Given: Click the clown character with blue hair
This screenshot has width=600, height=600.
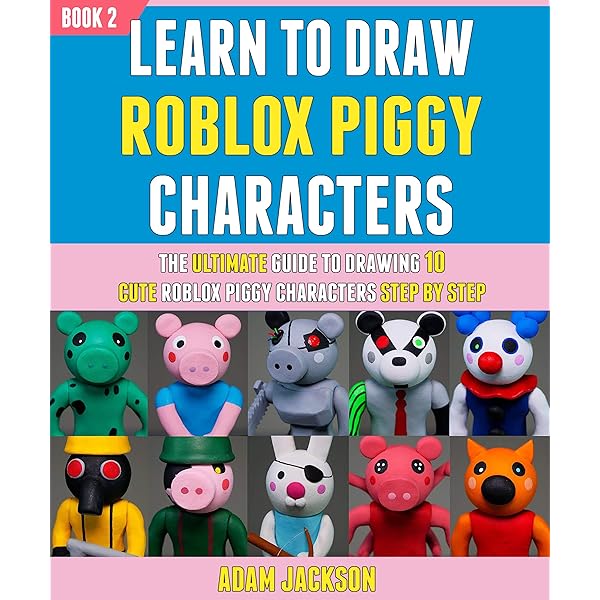Looking at the screenshot, I should pyautogui.click(x=500, y=373).
